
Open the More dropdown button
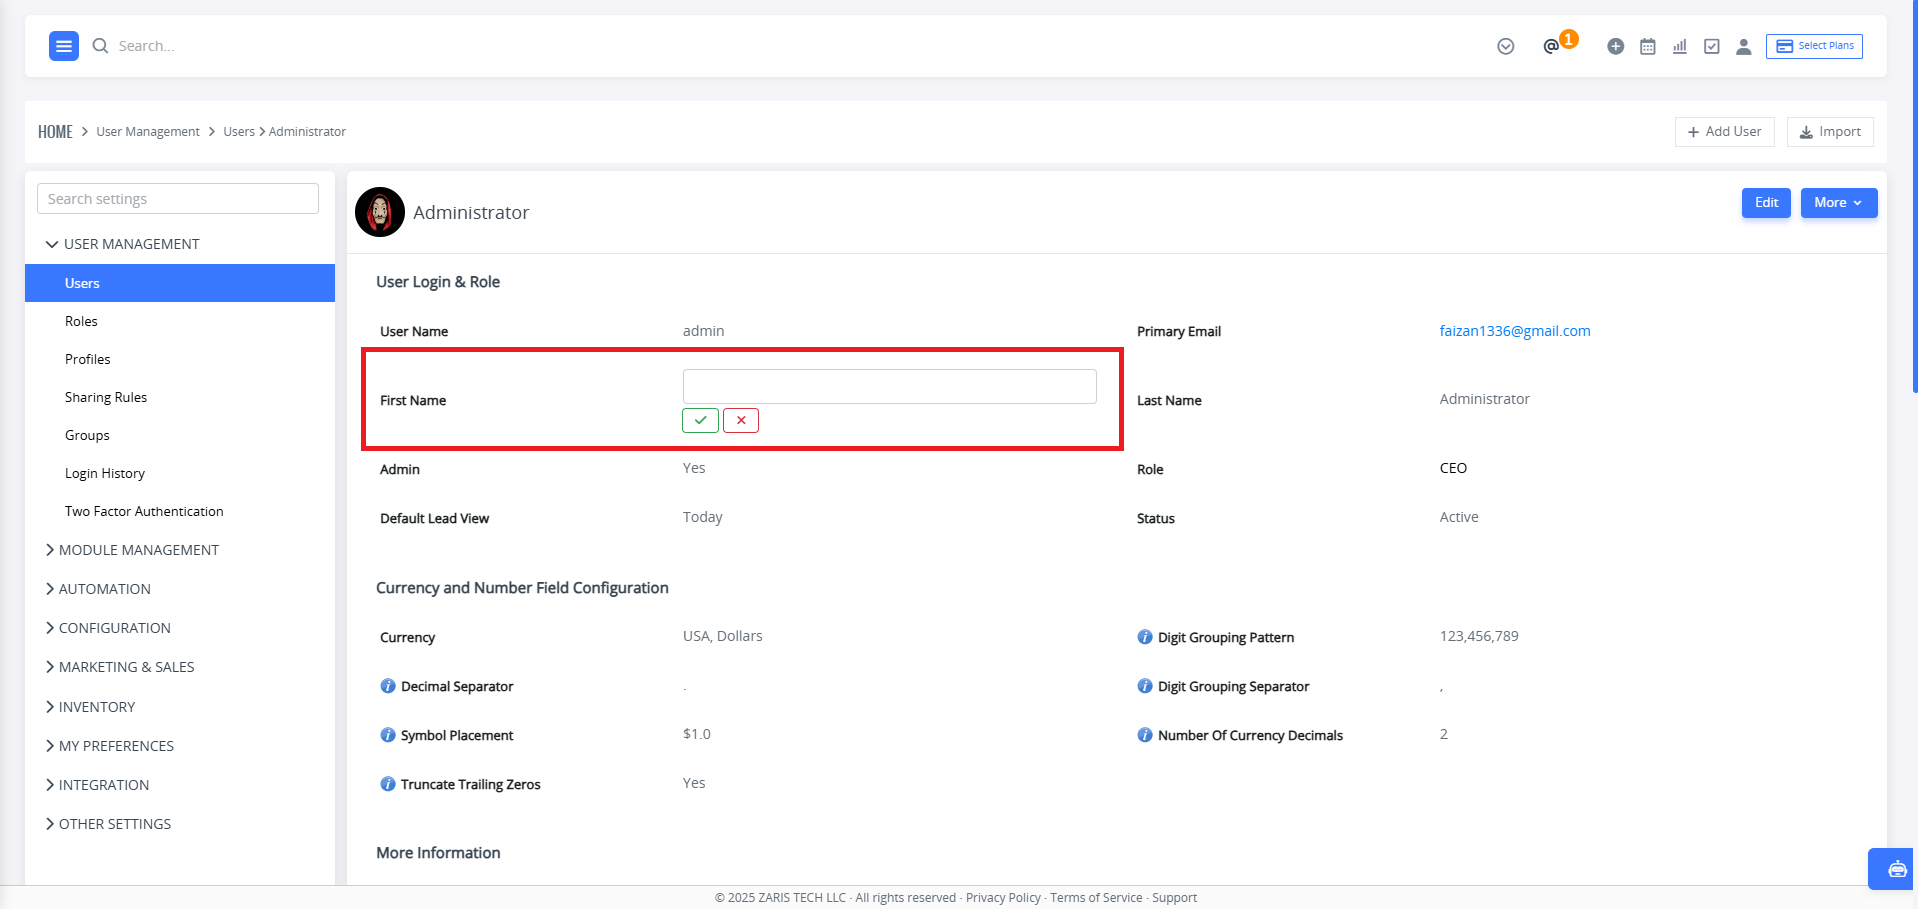coord(1839,203)
